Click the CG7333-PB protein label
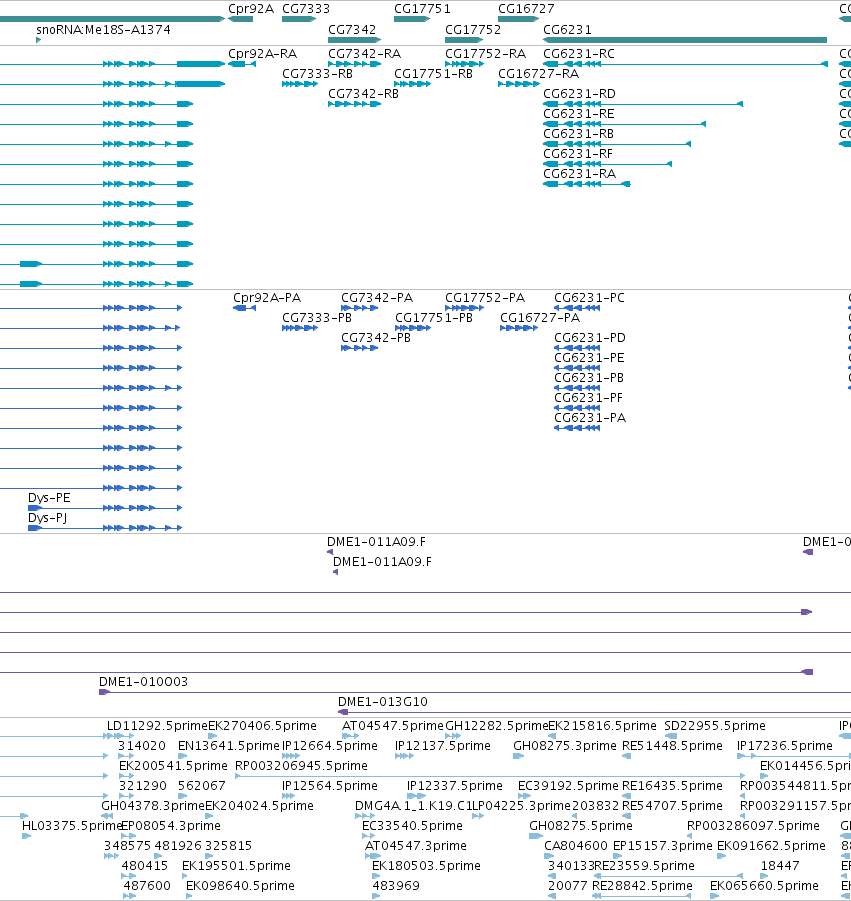Viewport: 851px width, 901px height. click(317, 318)
